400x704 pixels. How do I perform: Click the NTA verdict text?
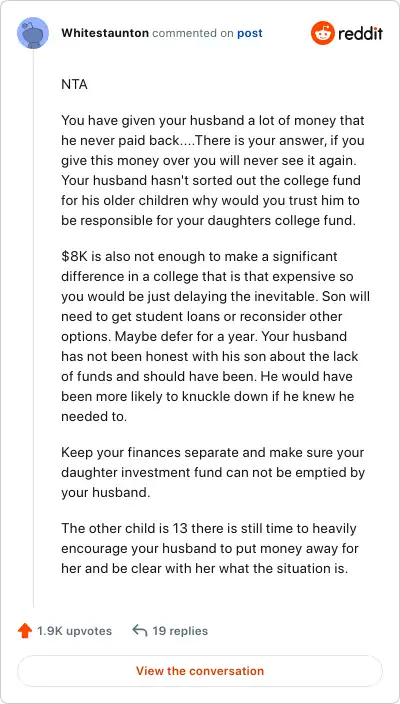74,84
